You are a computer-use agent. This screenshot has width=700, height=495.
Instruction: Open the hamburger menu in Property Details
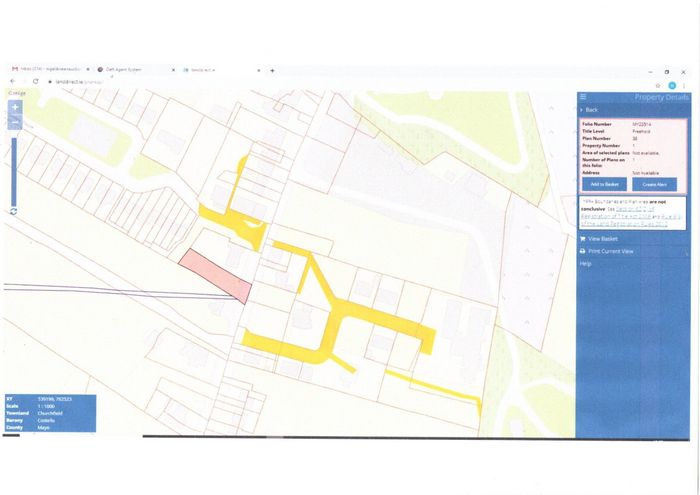[x=583, y=97]
